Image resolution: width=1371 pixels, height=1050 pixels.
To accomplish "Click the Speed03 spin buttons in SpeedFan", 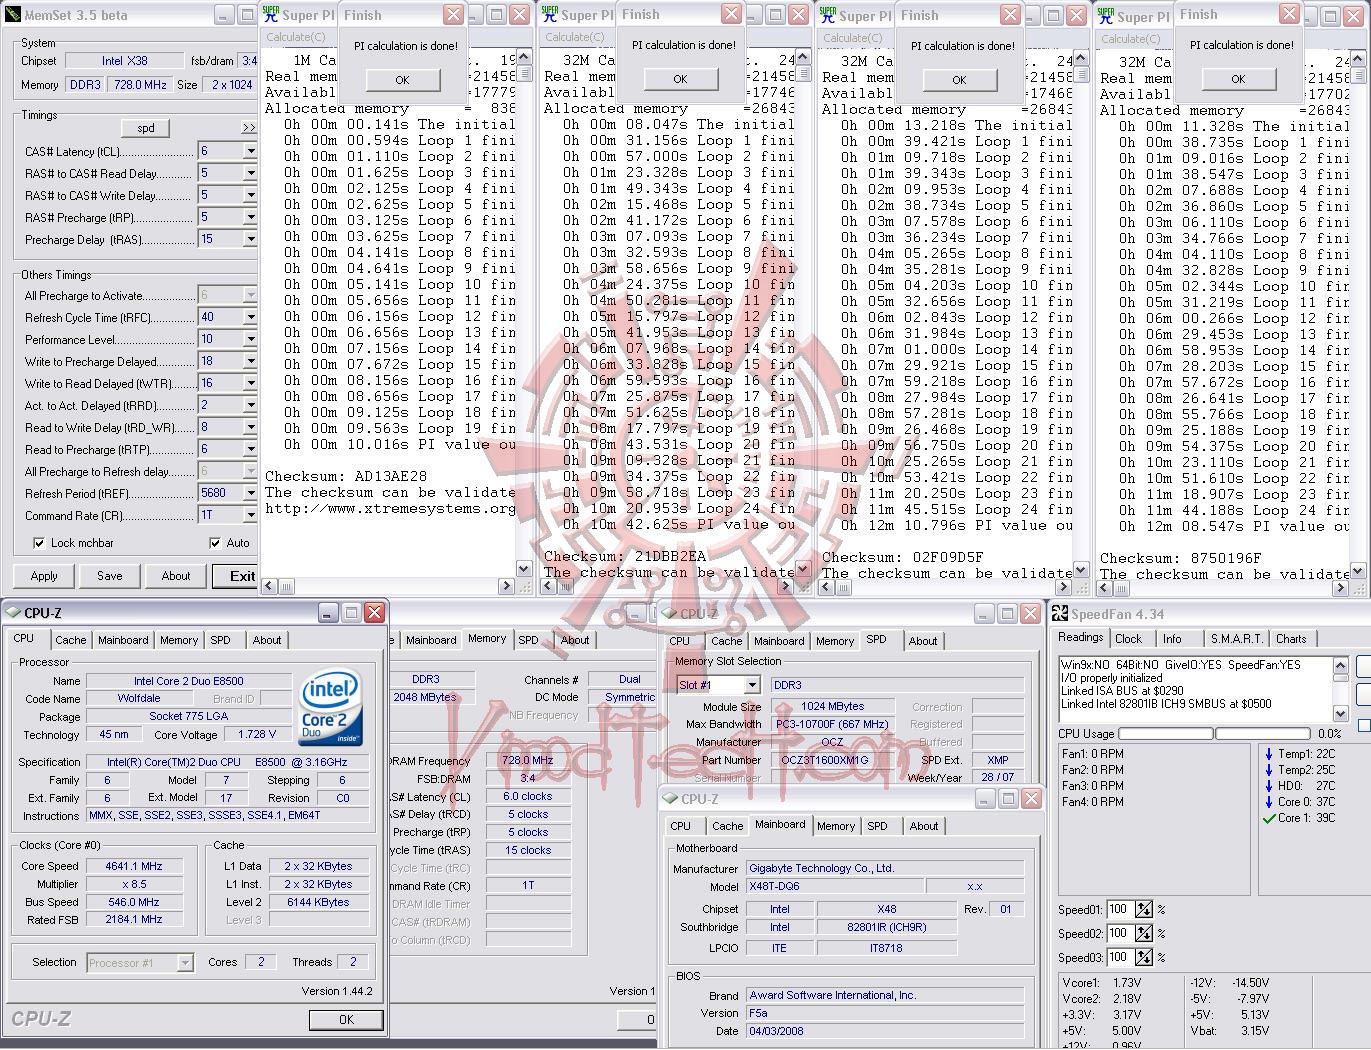I will [x=1145, y=958].
